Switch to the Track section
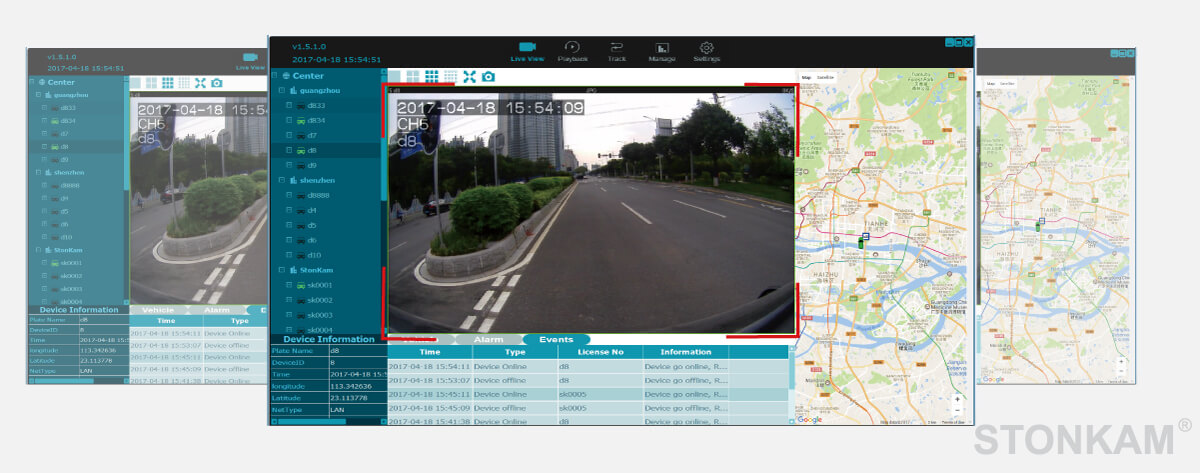The width and height of the screenshot is (1200, 473). pyautogui.click(x=616, y=51)
